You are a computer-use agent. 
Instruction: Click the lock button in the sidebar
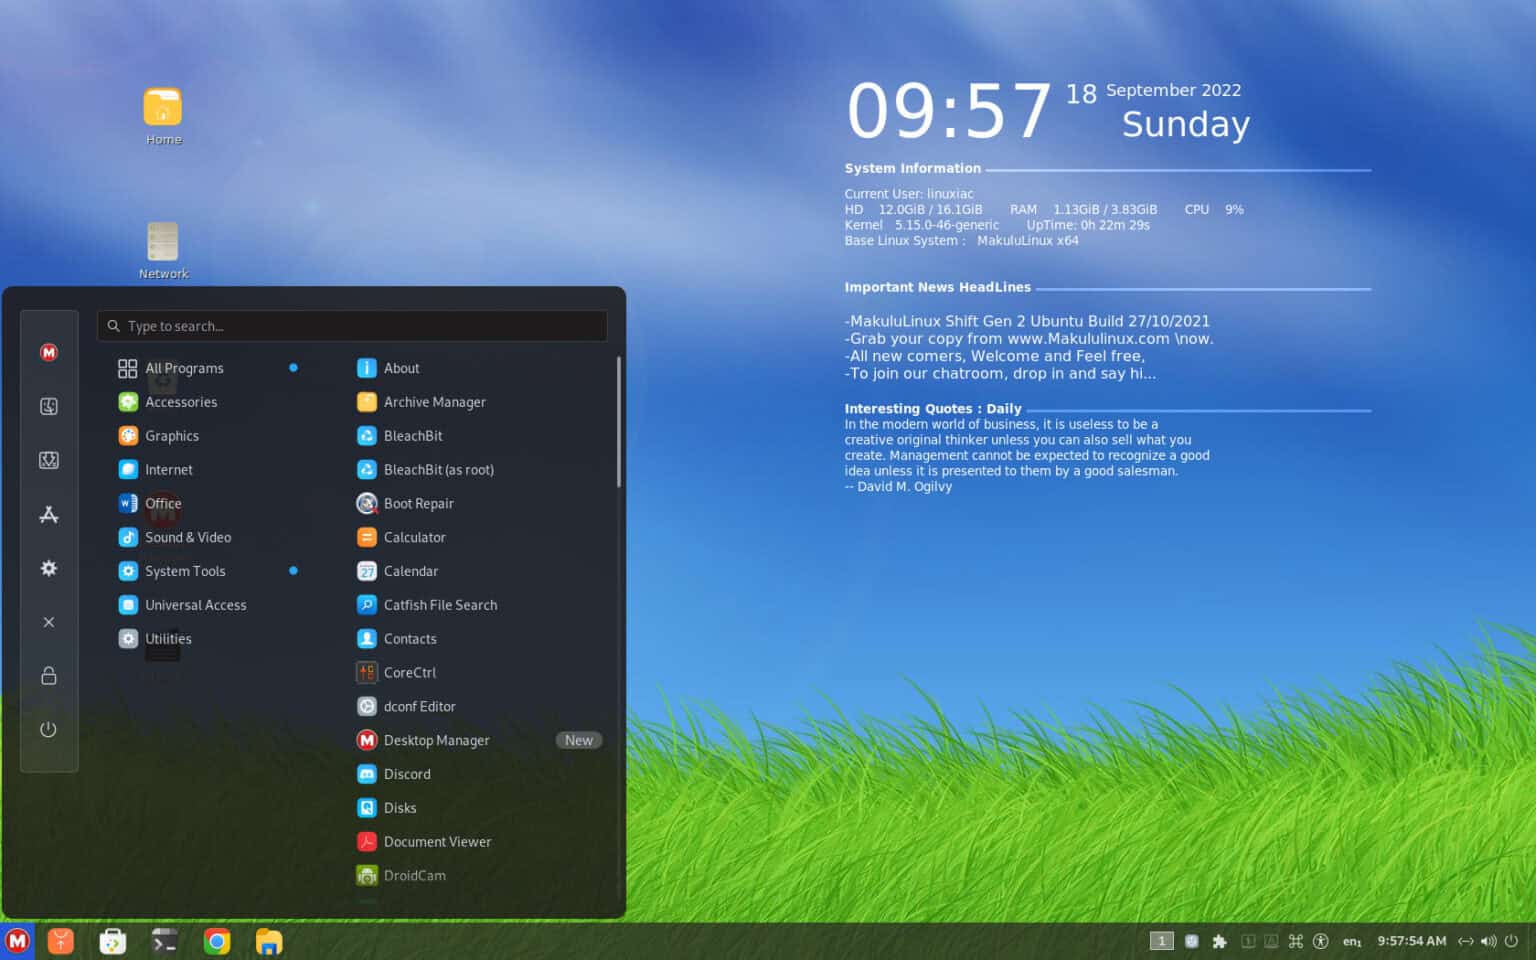tap(49, 676)
